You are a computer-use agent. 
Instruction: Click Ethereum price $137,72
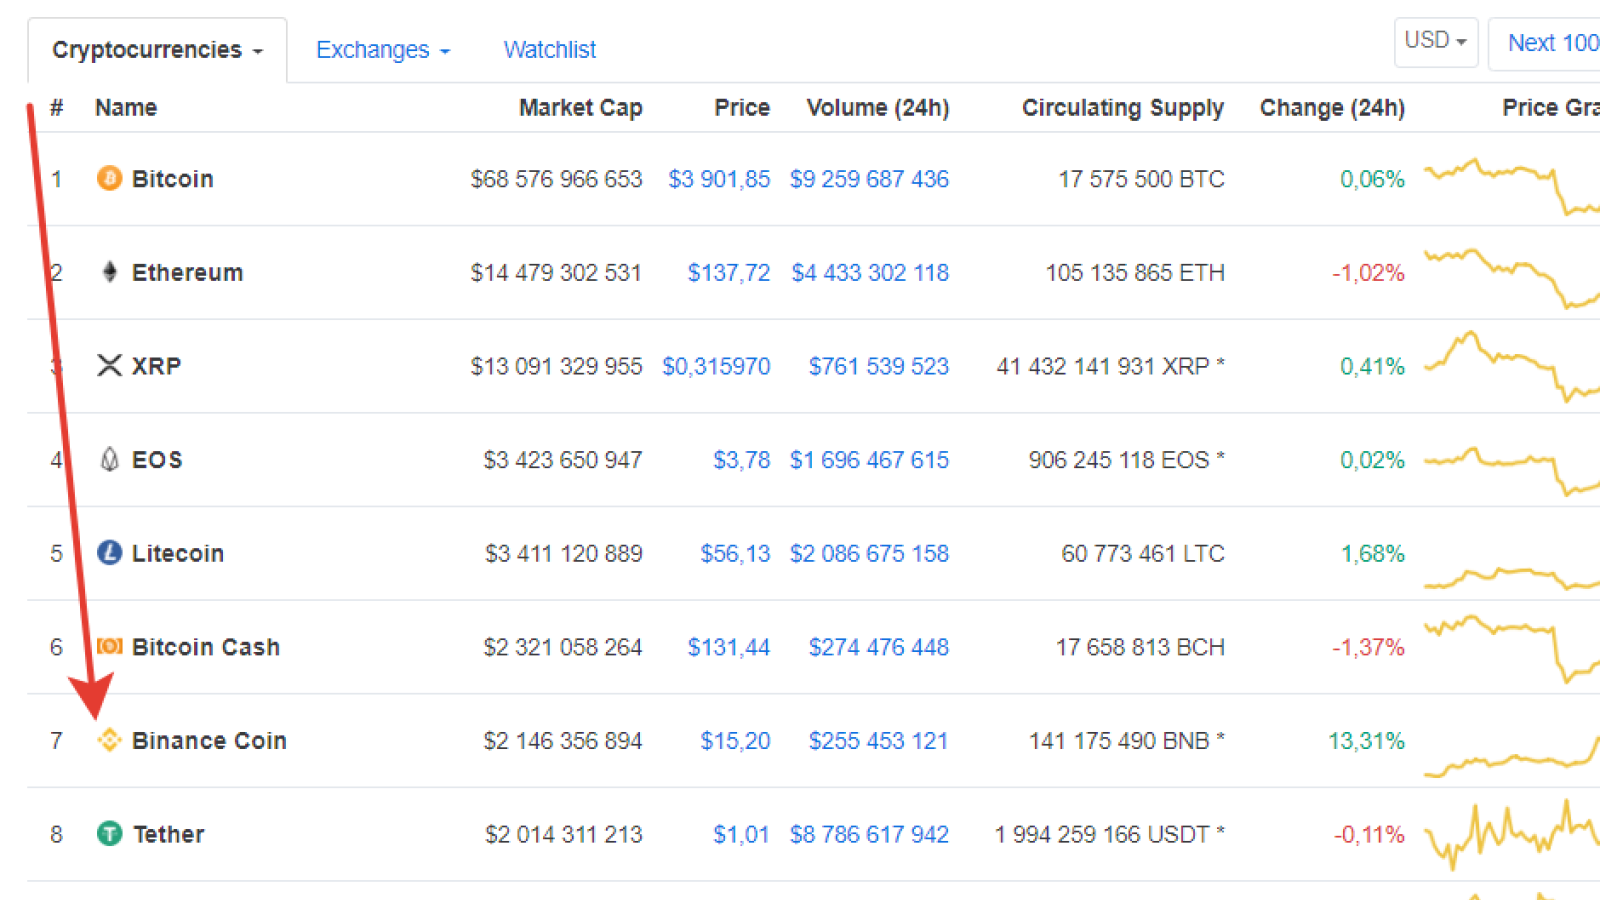(729, 273)
